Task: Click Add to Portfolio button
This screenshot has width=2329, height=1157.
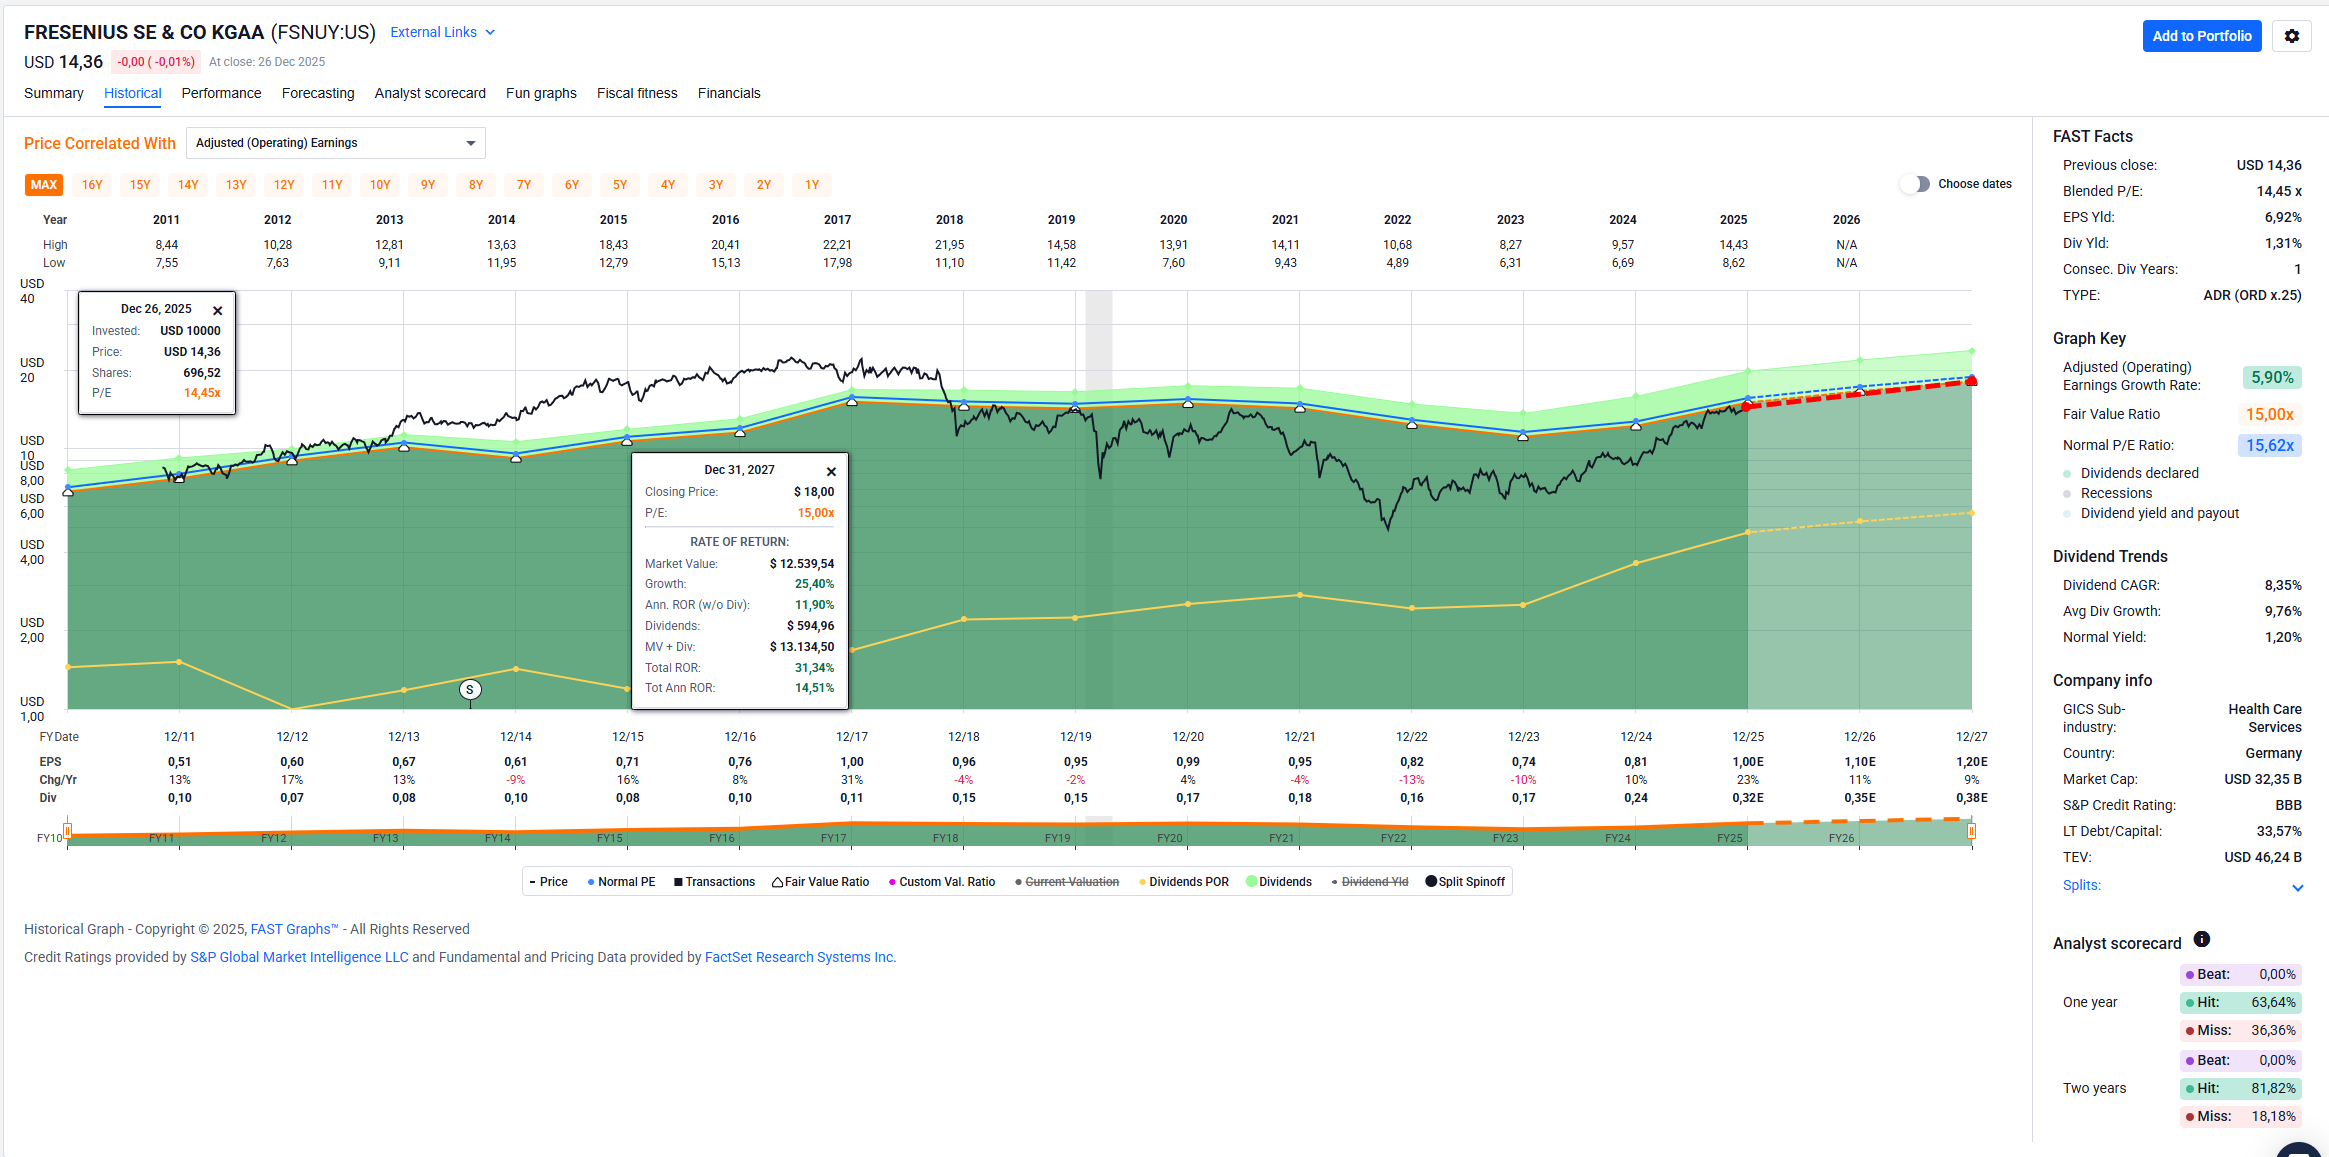Action: click(2201, 36)
